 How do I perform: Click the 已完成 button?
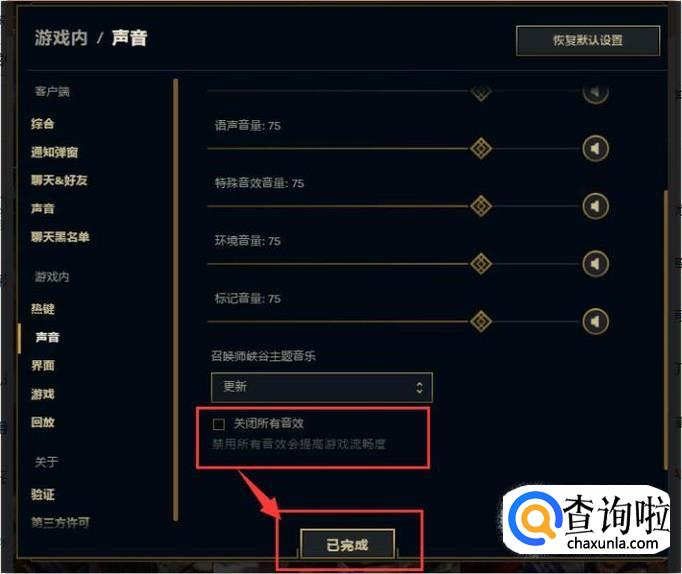click(348, 544)
